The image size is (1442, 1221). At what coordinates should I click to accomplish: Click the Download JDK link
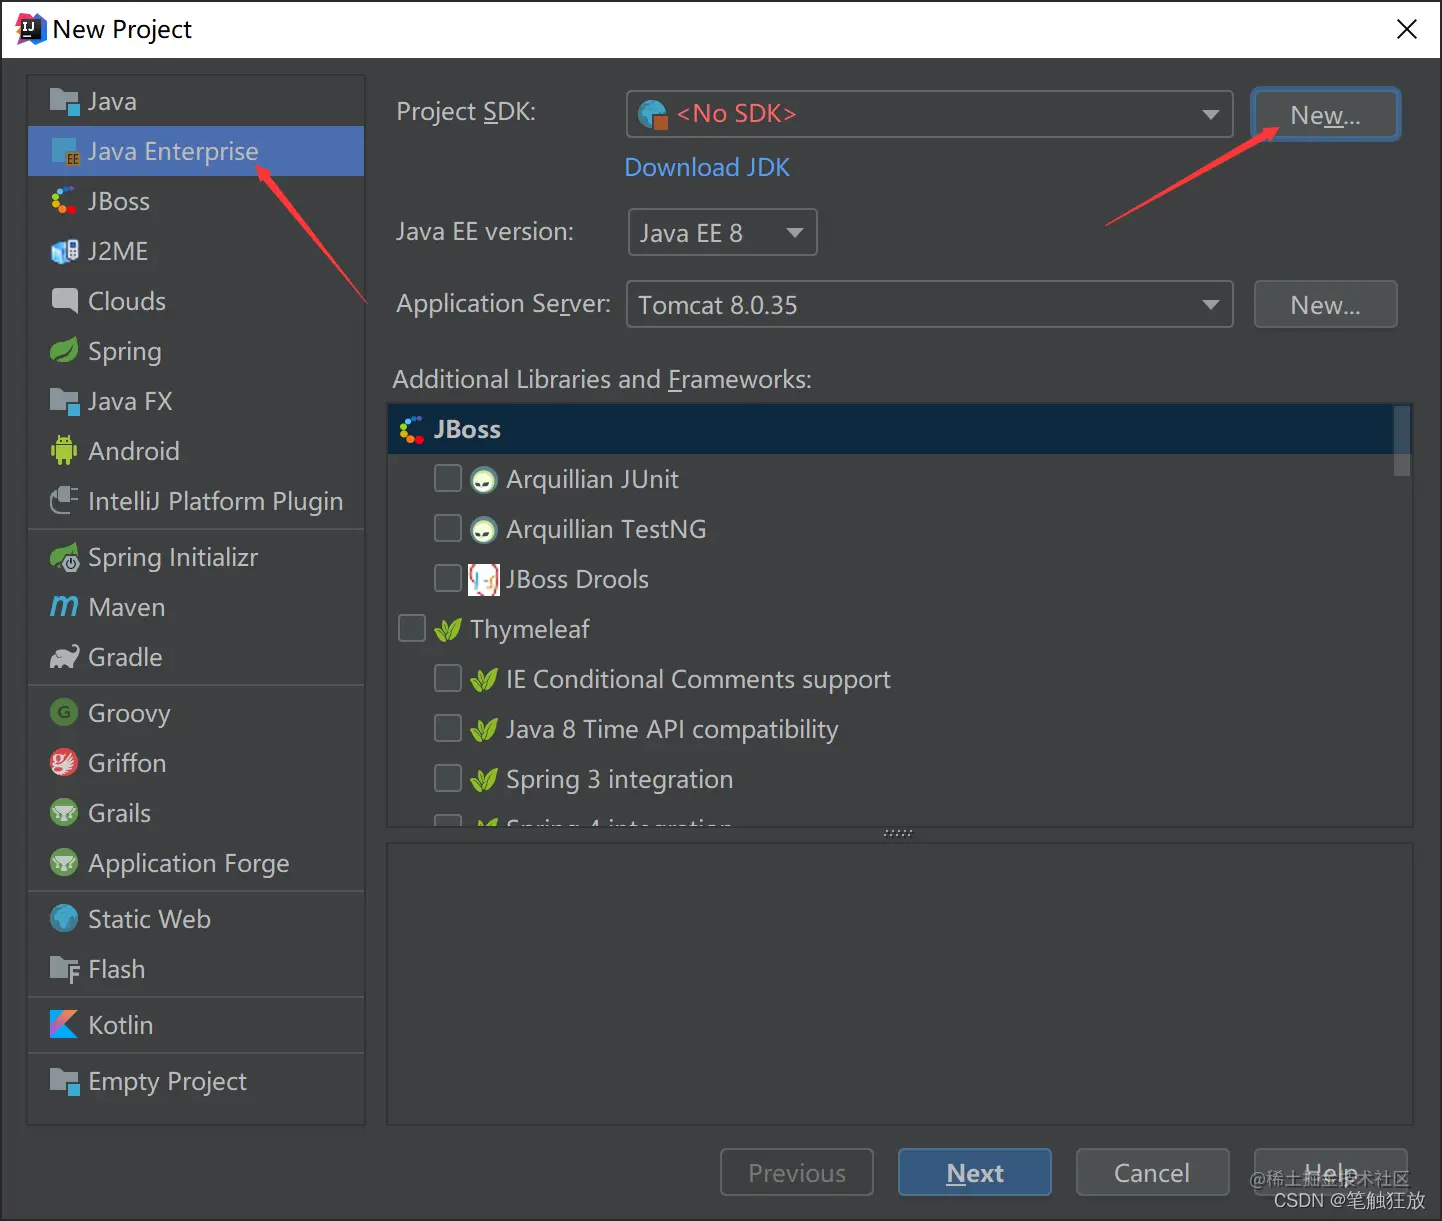(x=707, y=167)
